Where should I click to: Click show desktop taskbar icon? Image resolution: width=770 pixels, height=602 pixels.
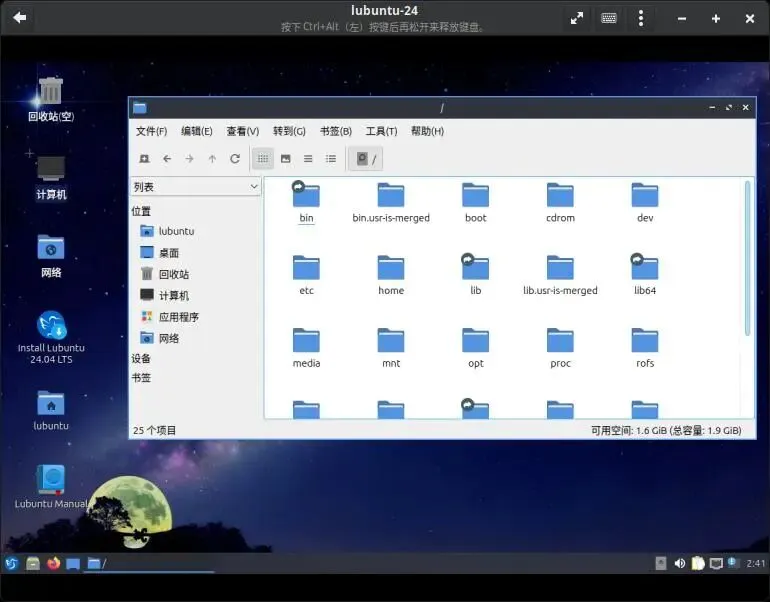73,563
